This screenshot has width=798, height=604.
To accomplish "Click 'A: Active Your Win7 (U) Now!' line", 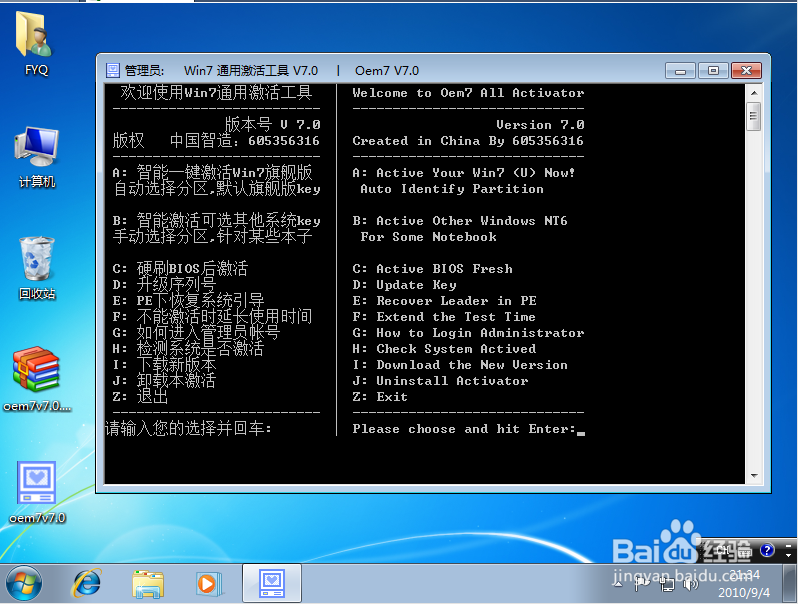I will (x=464, y=173).
